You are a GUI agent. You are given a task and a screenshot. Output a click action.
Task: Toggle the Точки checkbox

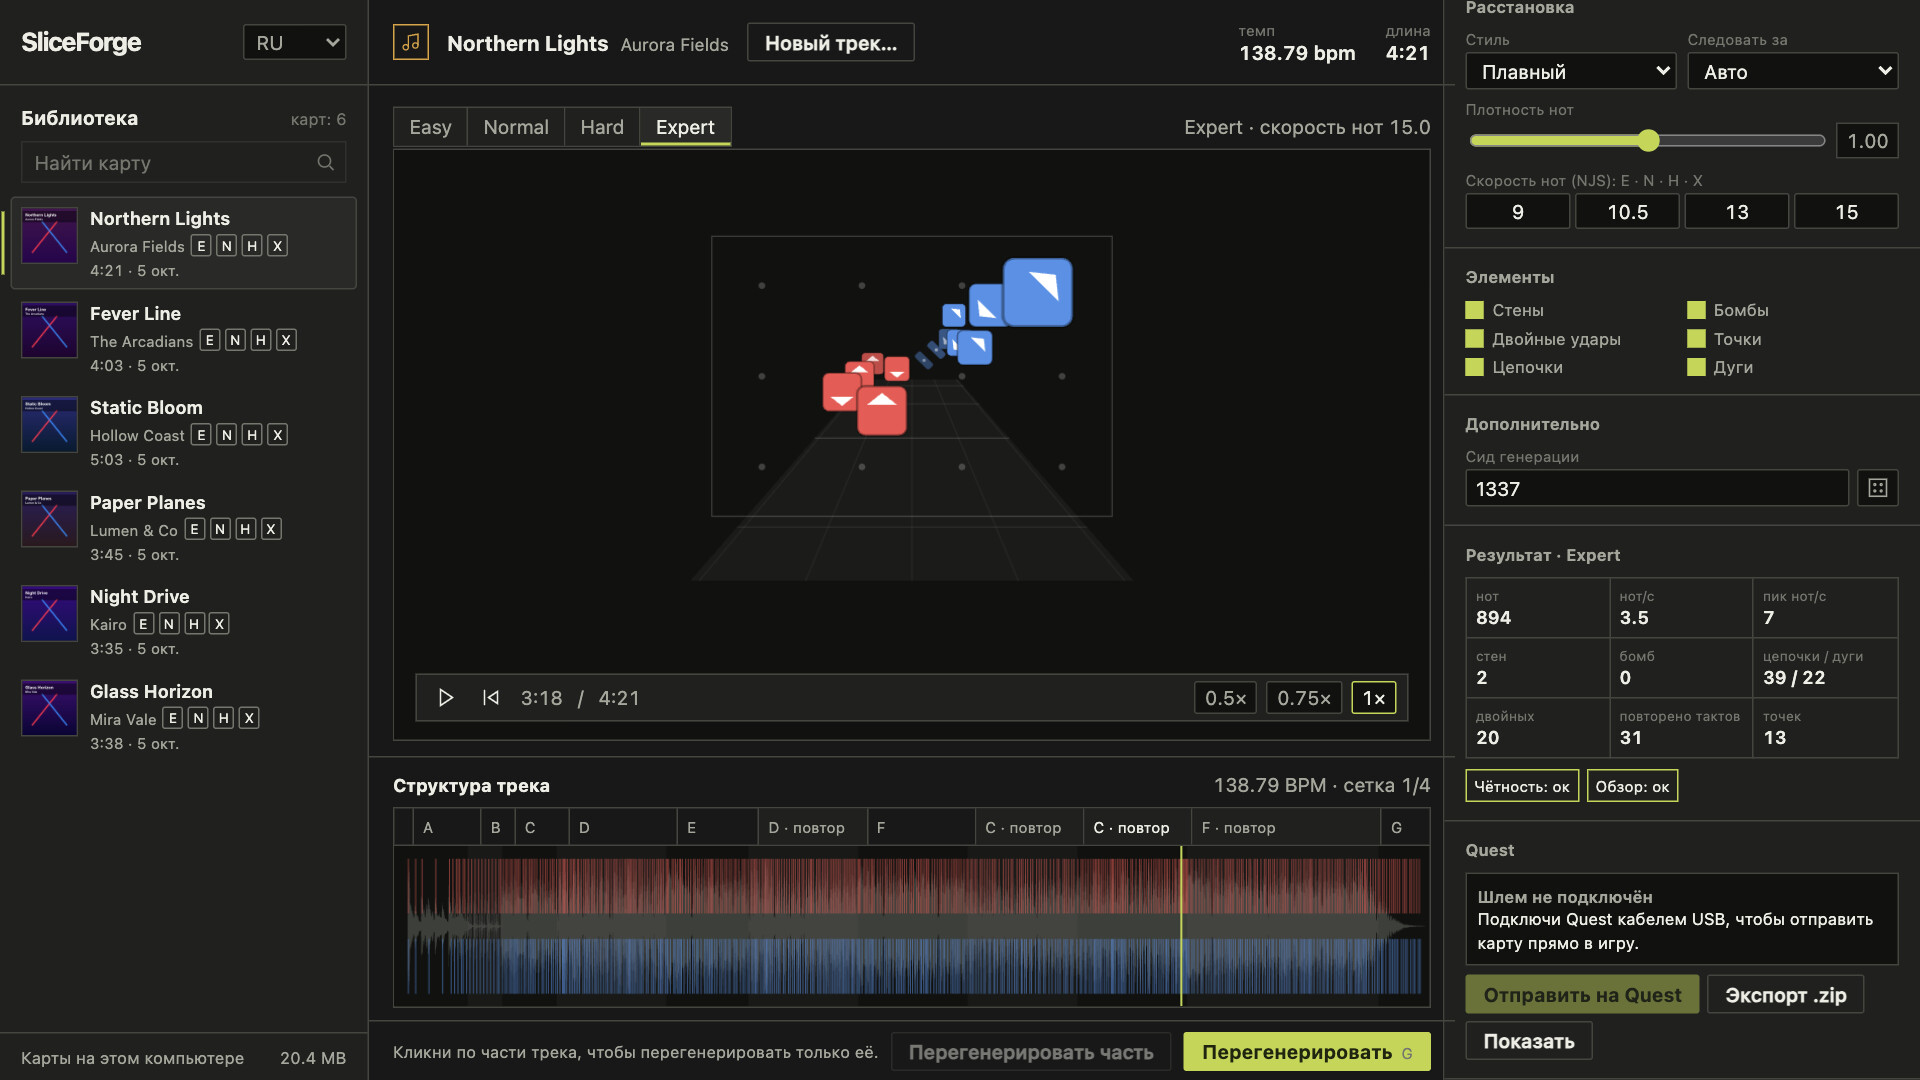(1696, 339)
